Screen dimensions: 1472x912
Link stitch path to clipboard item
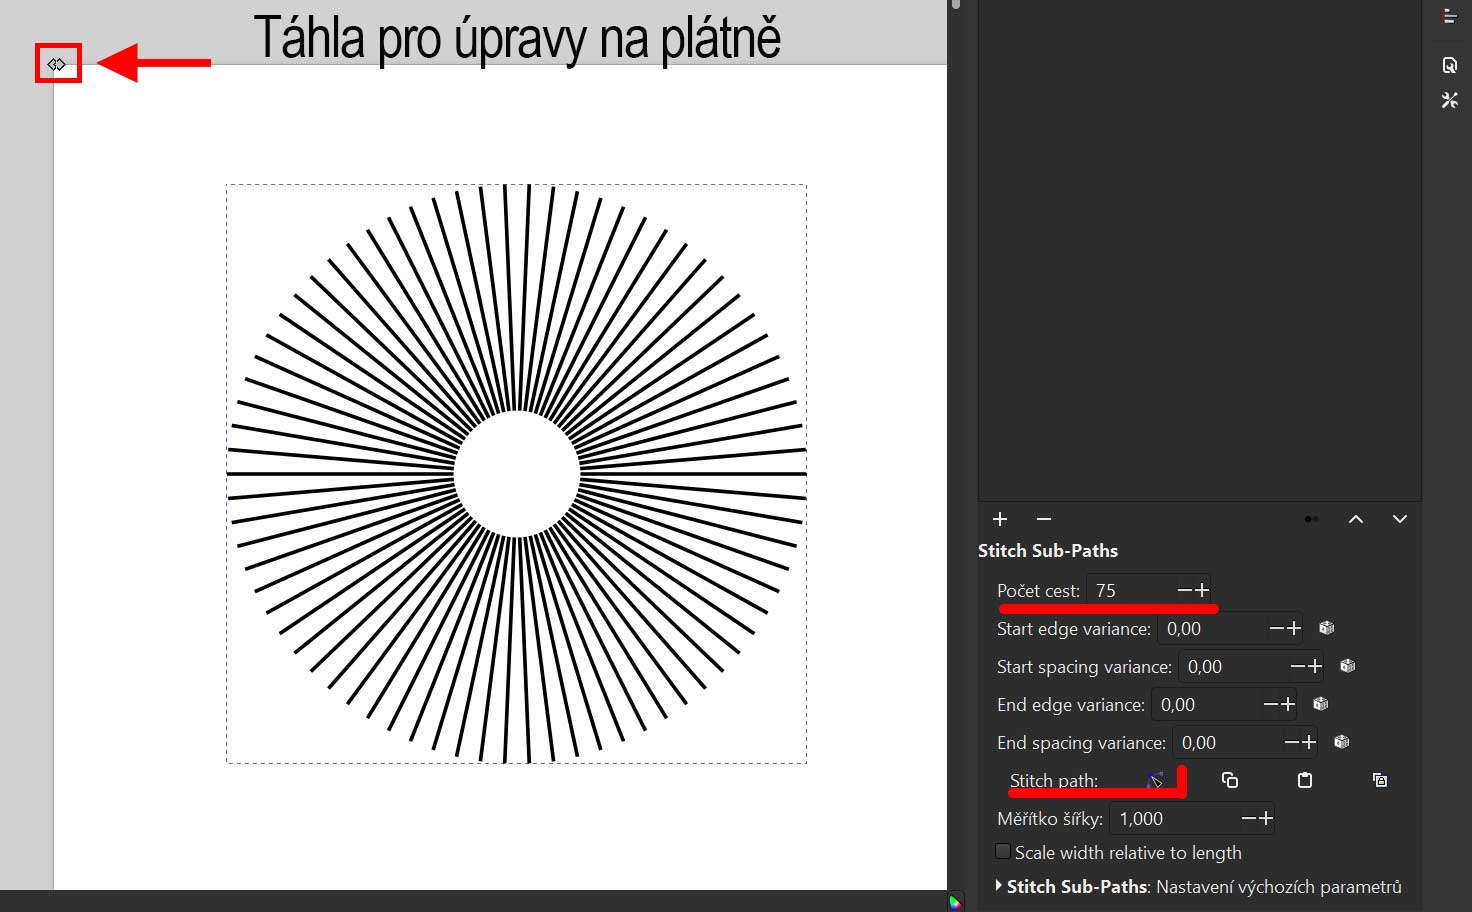click(x=1380, y=780)
